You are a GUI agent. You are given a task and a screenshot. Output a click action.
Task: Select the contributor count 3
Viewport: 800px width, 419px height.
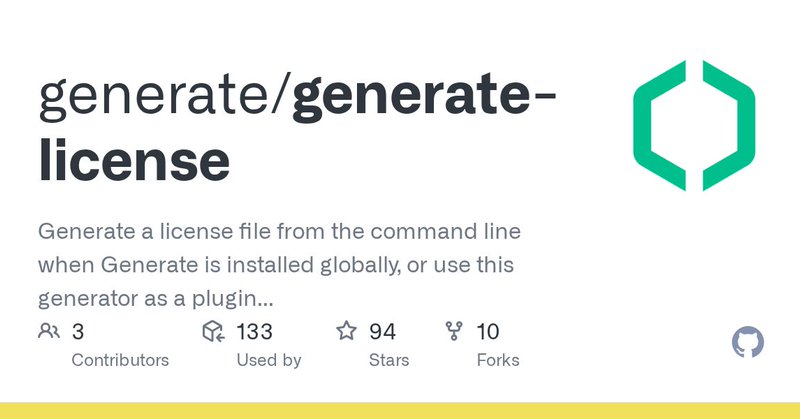click(x=78, y=332)
